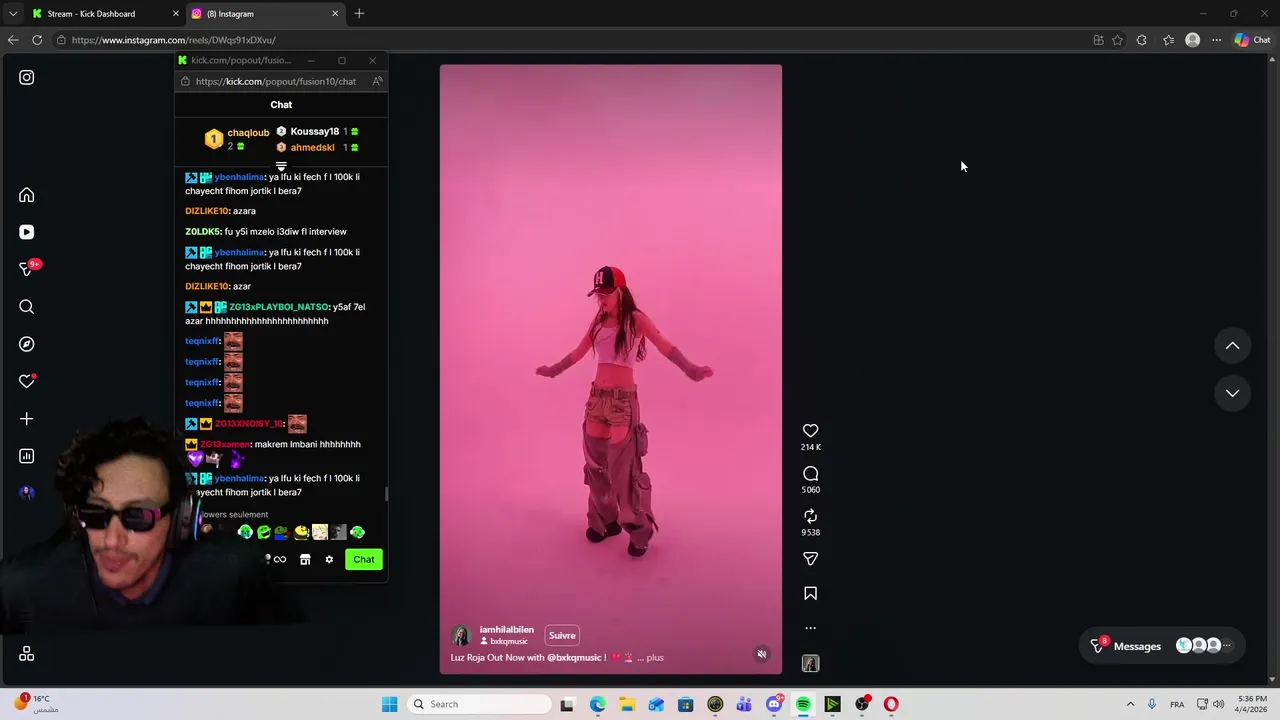Like the reel with heart icon
Image resolution: width=1280 pixels, height=720 pixels.
pyautogui.click(x=811, y=431)
